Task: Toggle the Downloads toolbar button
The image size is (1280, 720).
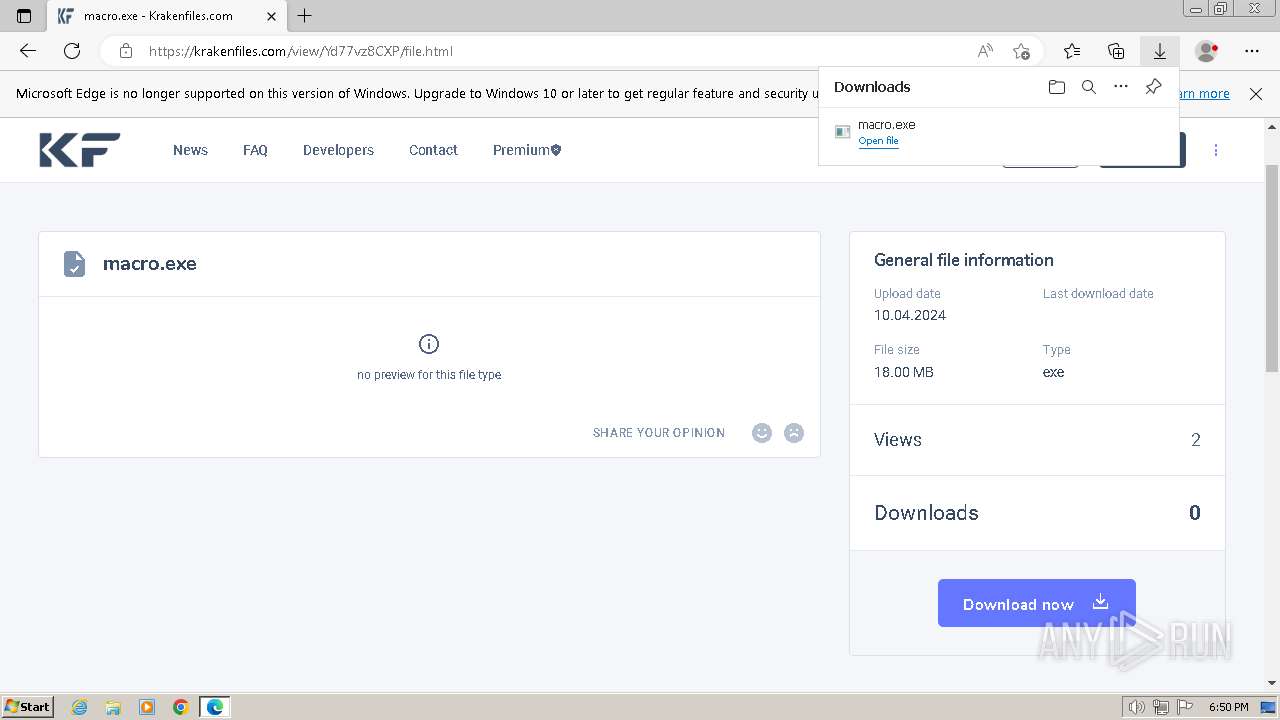Action: coord(1160,51)
